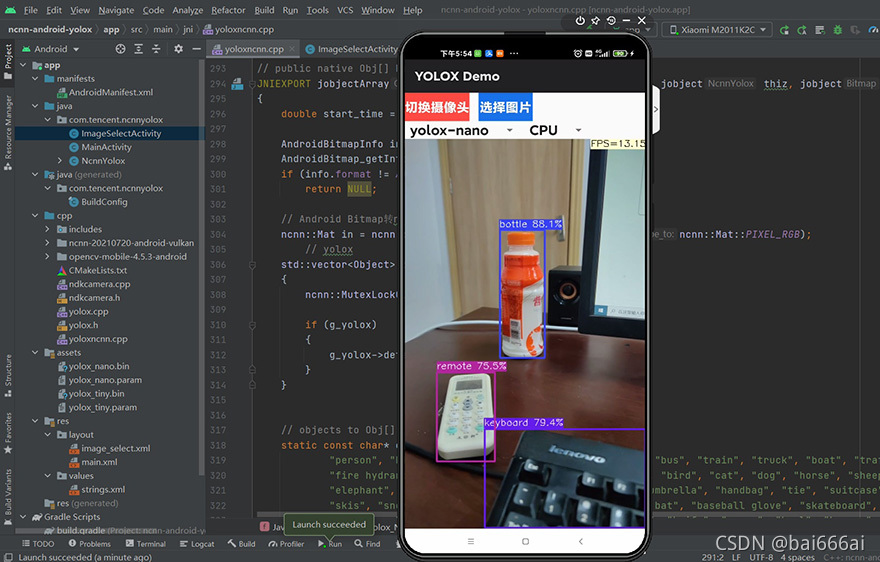Click the select opened file target icon
This screenshot has width=880, height=562.
(x=120, y=49)
